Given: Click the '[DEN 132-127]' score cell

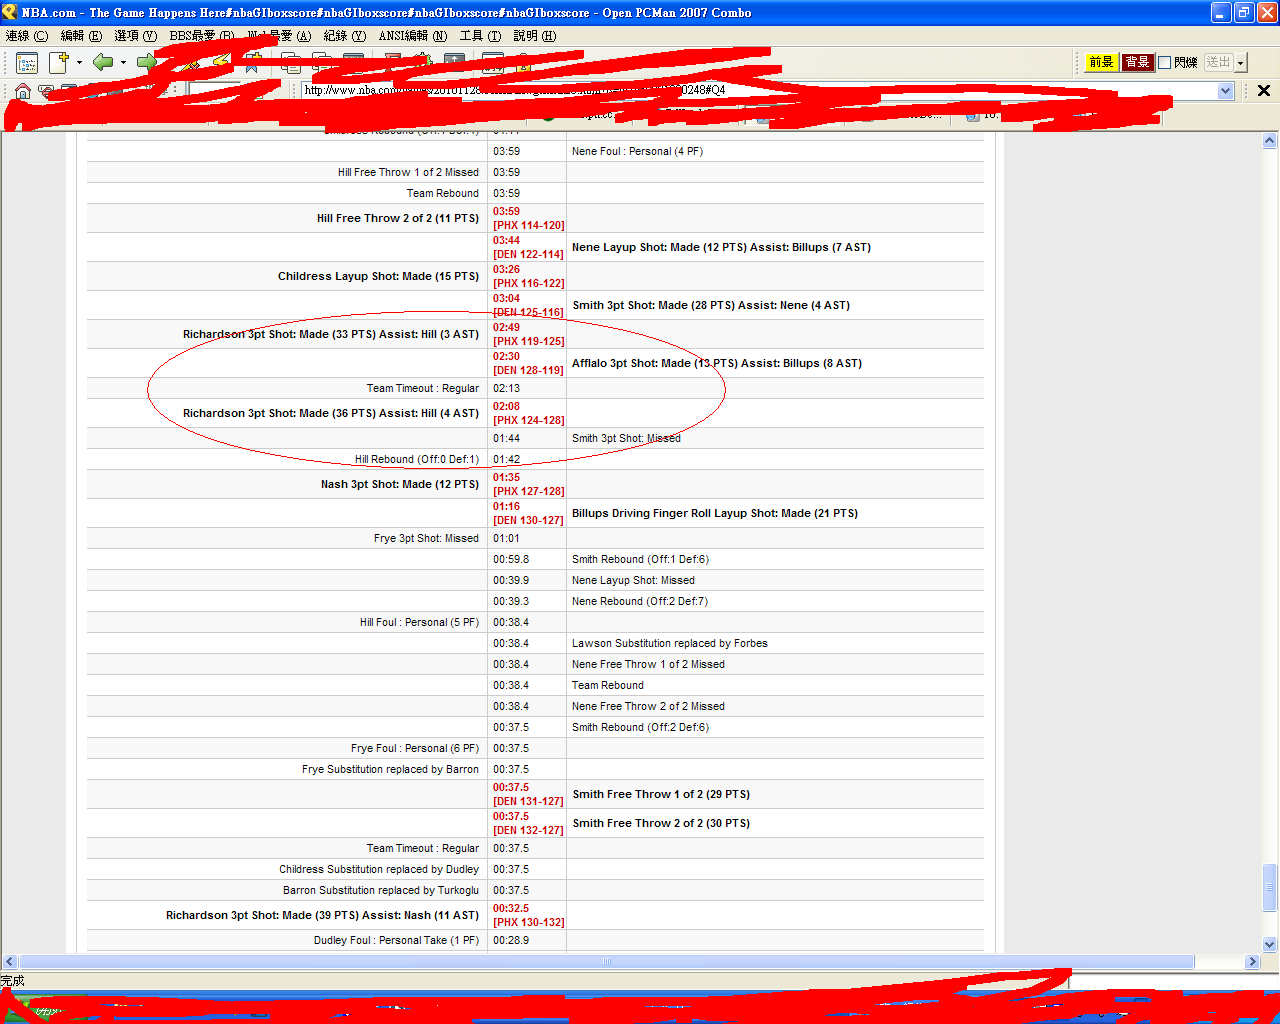Looking at the screenshot, I should [x=528, y=831].
